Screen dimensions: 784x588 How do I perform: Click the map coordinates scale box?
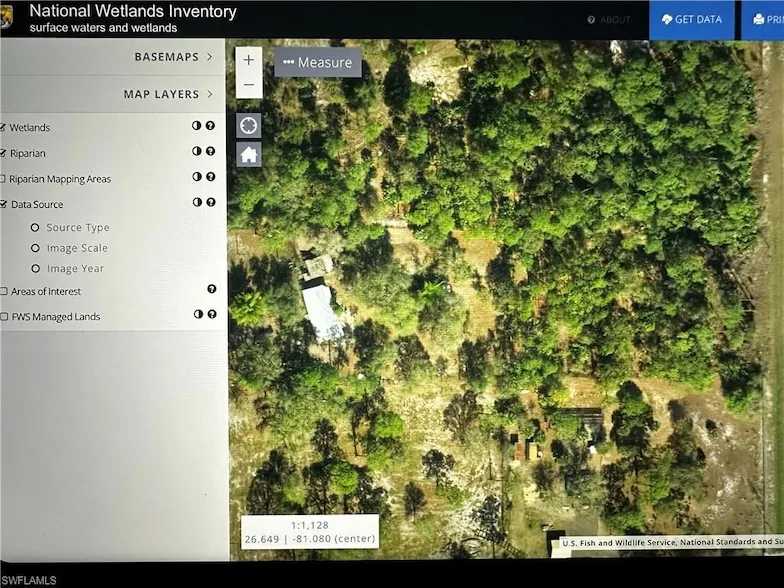coord(309,531)
